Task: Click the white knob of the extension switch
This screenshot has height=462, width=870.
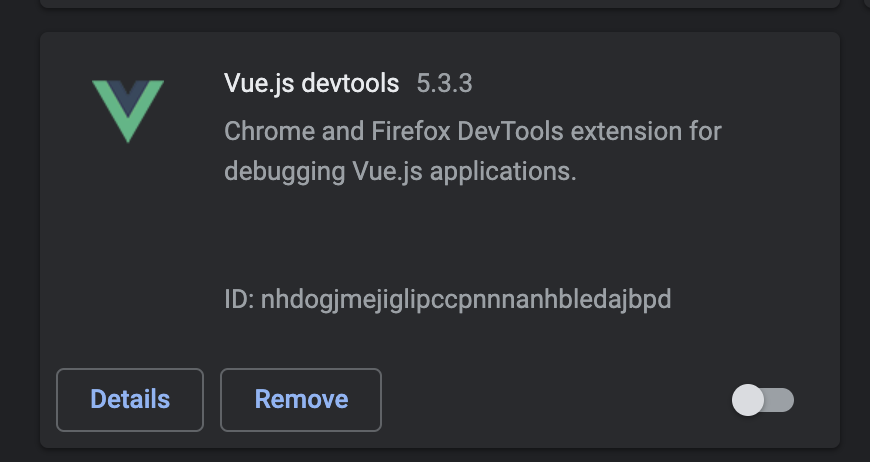Action: coord(748,400)
